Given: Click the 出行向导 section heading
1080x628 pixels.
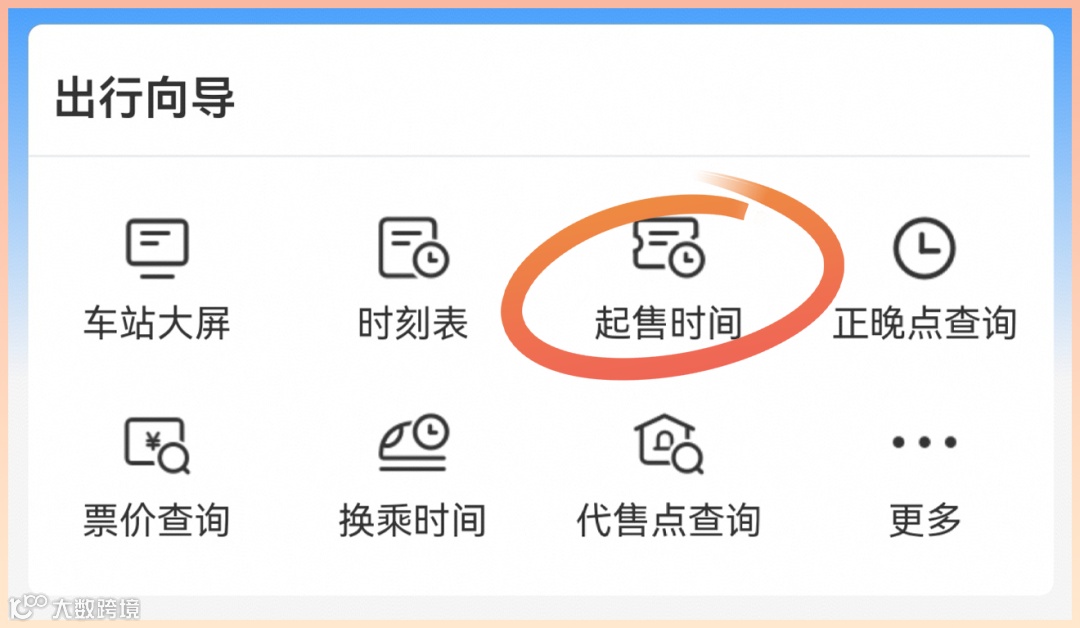Looking at the screenshot, I should pos(145,97).
